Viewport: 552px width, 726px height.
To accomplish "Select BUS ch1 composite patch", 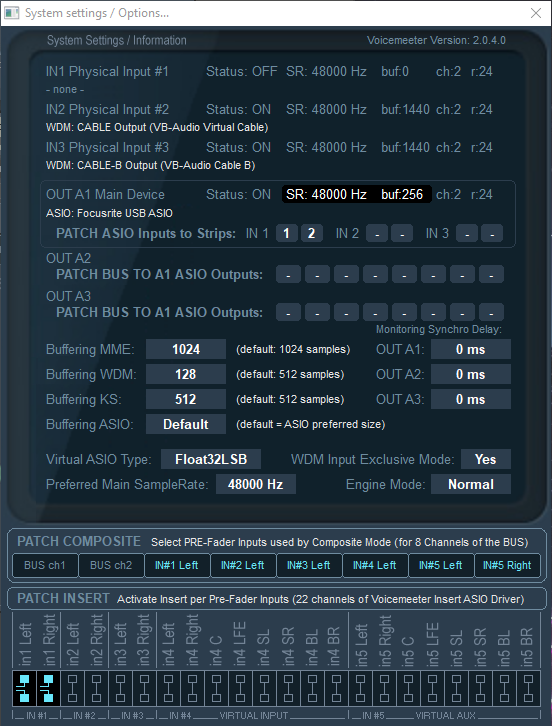I will pyautogui.click(x=45, y=565).
